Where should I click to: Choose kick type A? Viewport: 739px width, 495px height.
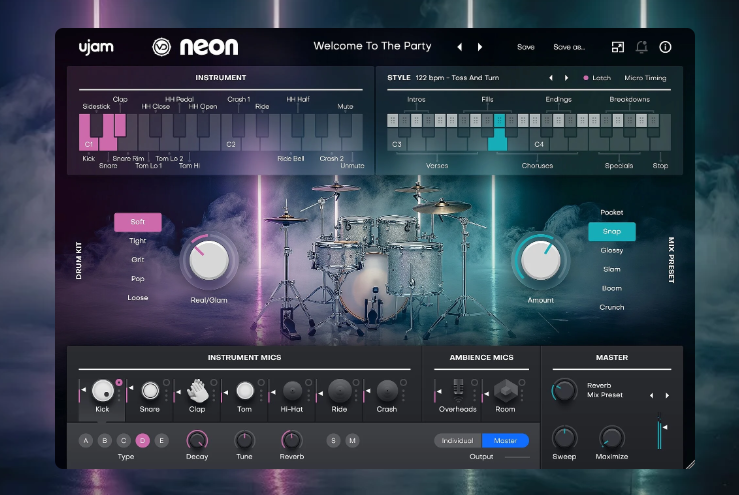click(x=86, y=440)
